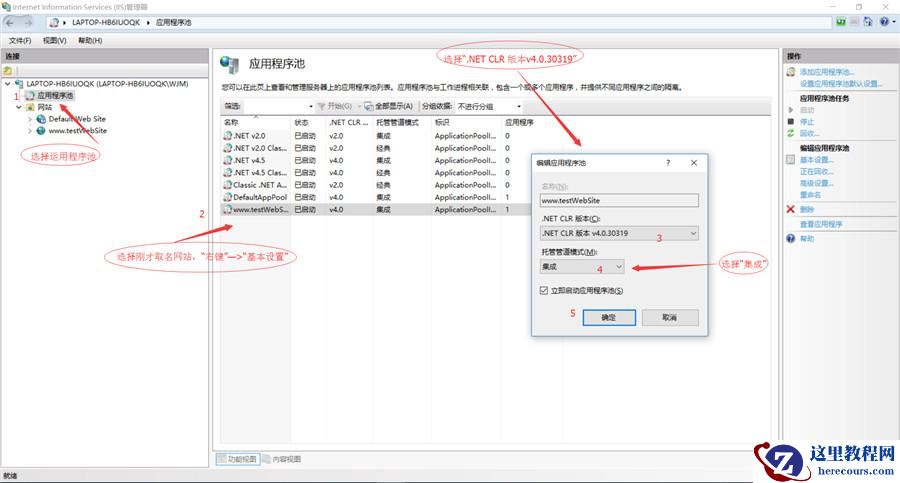The width and height of the screenshot is (900, 483).
Task: Open the 帮助(H) menu
Action: coord(90,41)
